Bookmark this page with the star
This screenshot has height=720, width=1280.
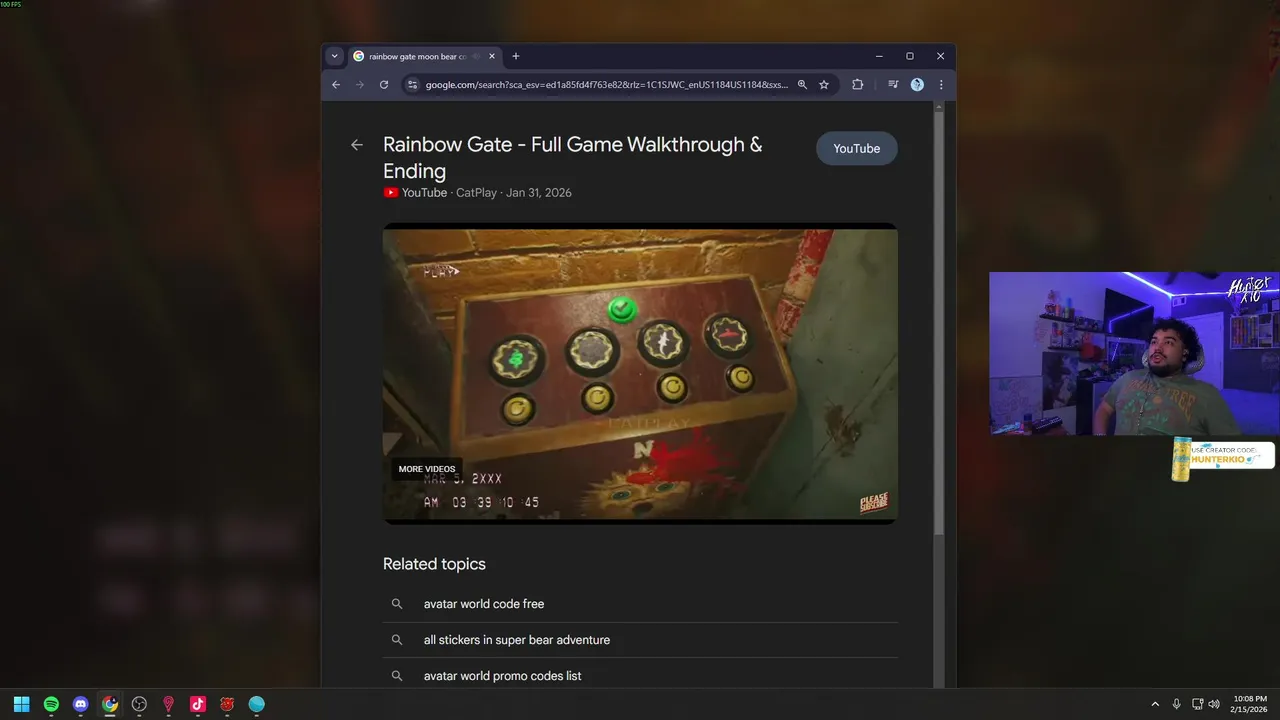pos(824,85)
